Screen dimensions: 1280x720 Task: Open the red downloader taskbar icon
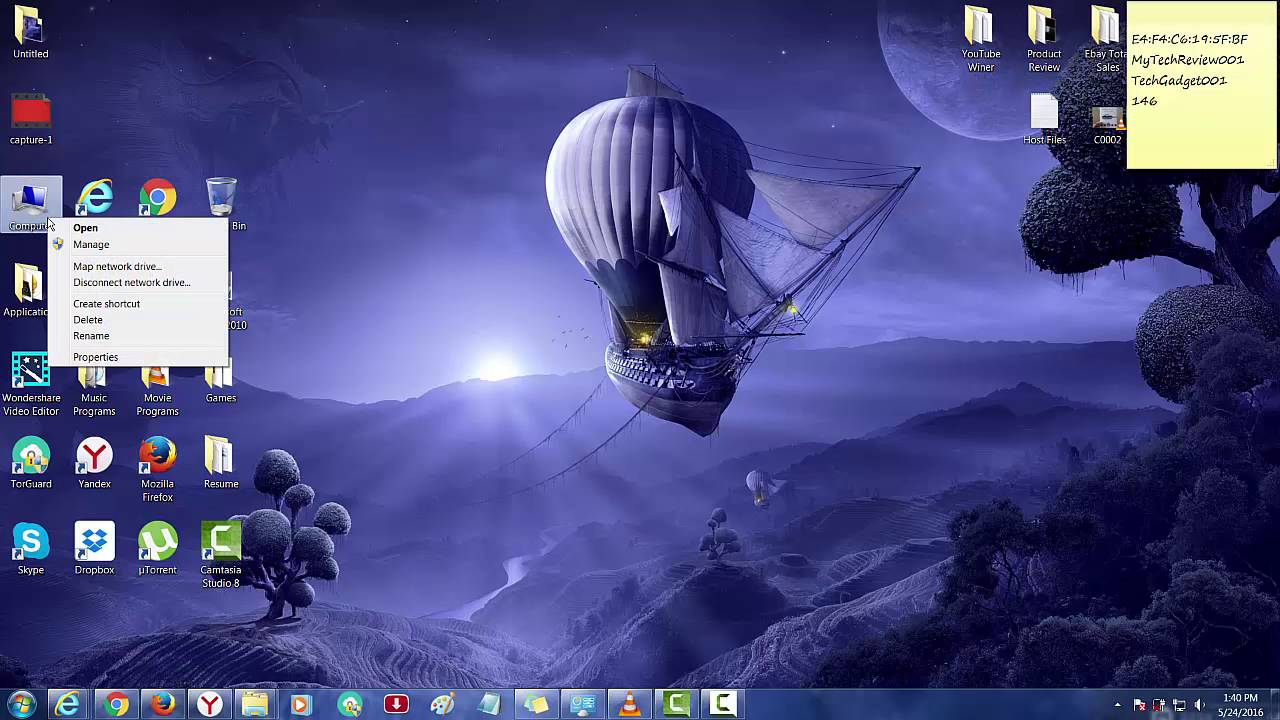[396, 705]
